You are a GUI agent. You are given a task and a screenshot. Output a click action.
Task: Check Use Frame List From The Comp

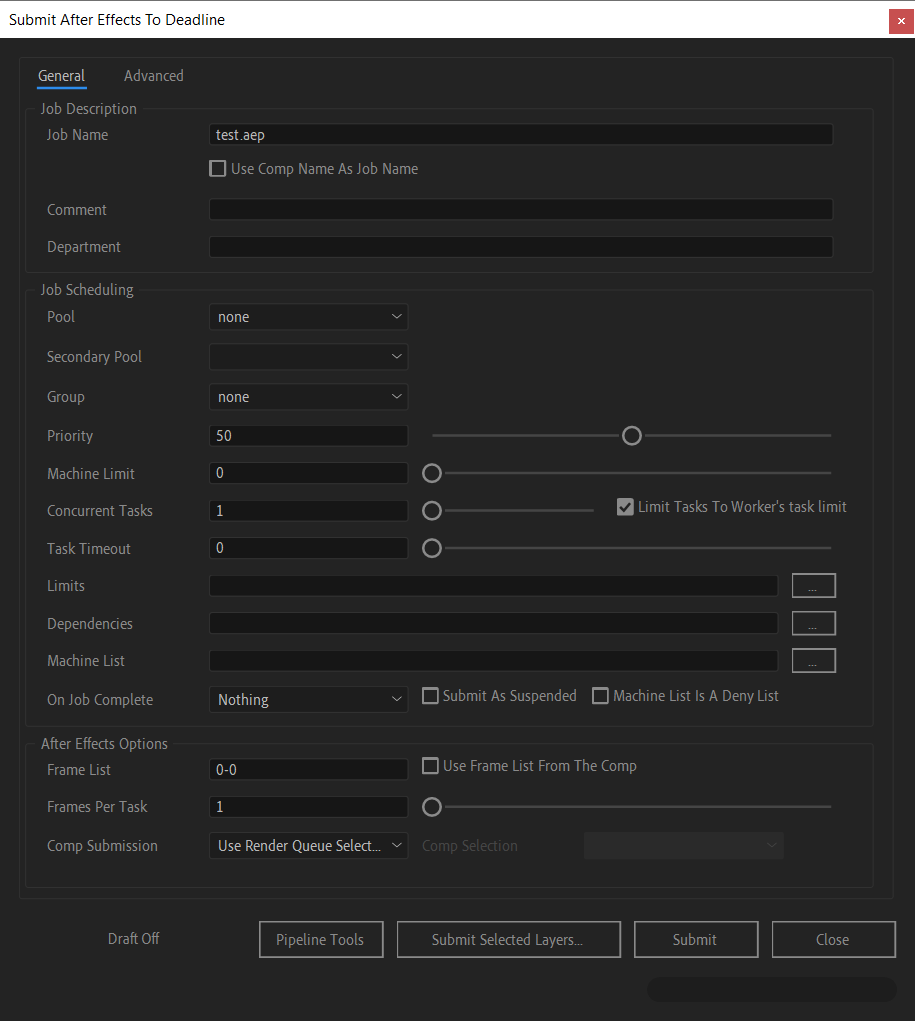[x=431, y=766]
